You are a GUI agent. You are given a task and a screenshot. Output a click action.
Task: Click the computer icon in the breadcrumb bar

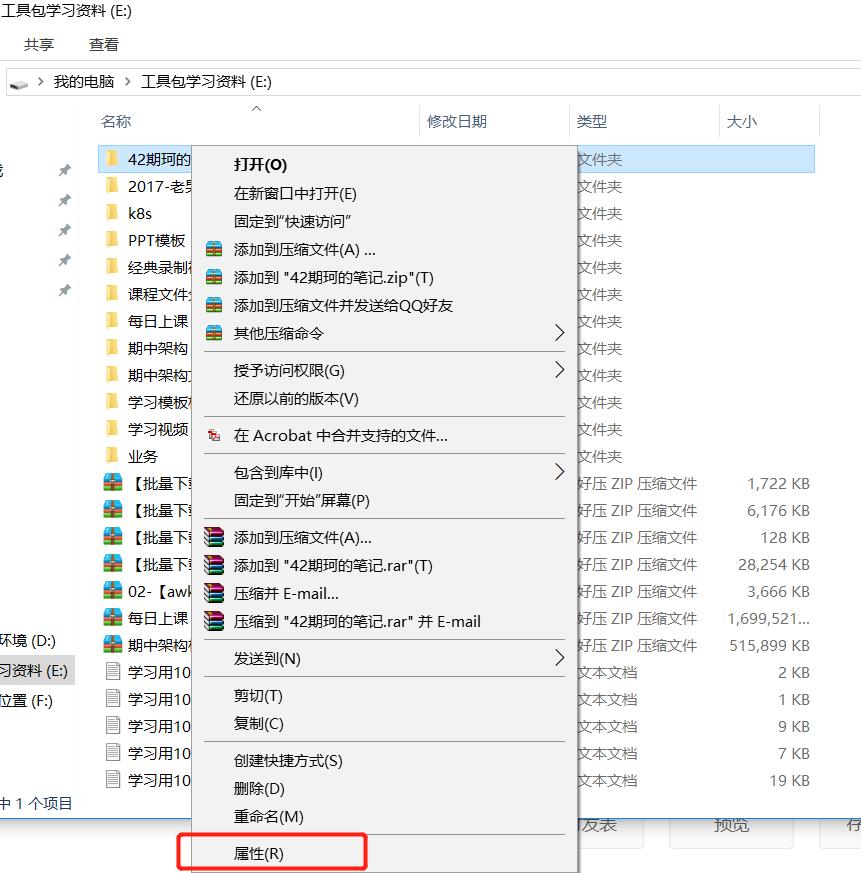click(20, 82)
